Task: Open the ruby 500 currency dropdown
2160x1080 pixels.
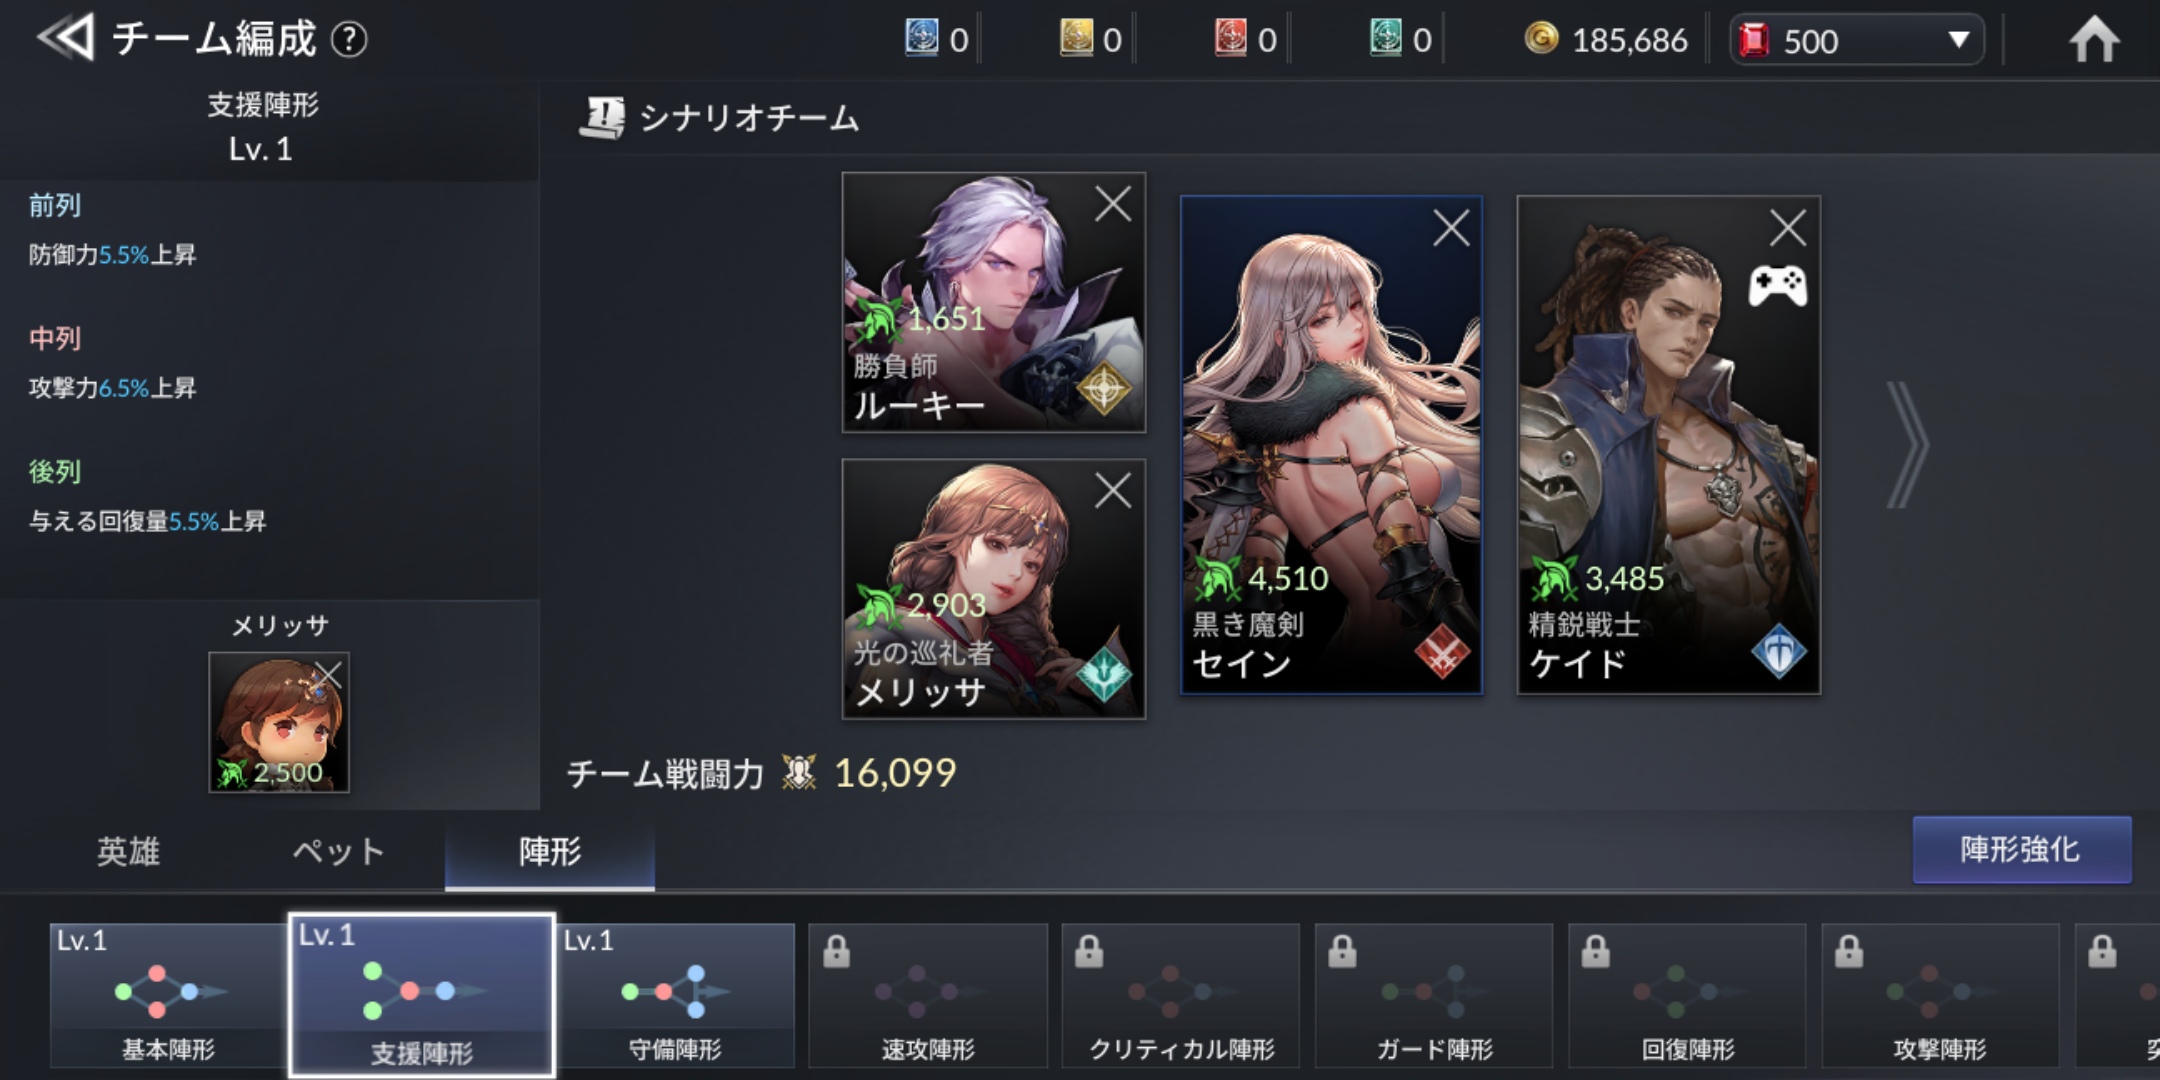Action: click(1857, 40)
